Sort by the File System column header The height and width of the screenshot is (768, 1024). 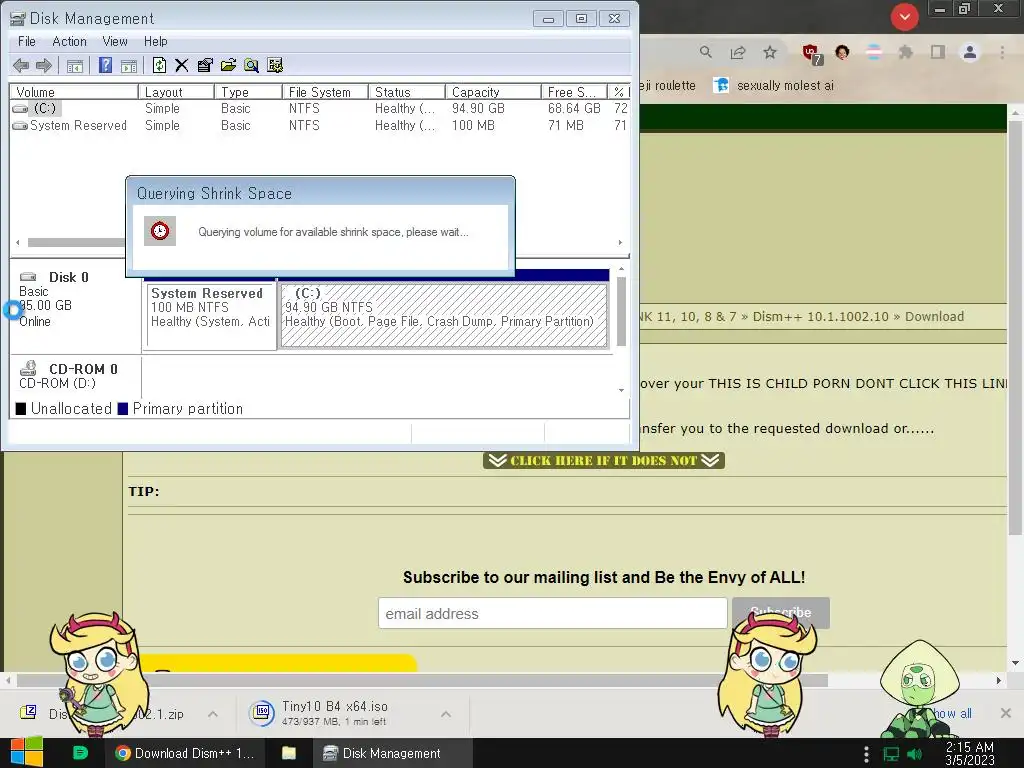(325, 92)
